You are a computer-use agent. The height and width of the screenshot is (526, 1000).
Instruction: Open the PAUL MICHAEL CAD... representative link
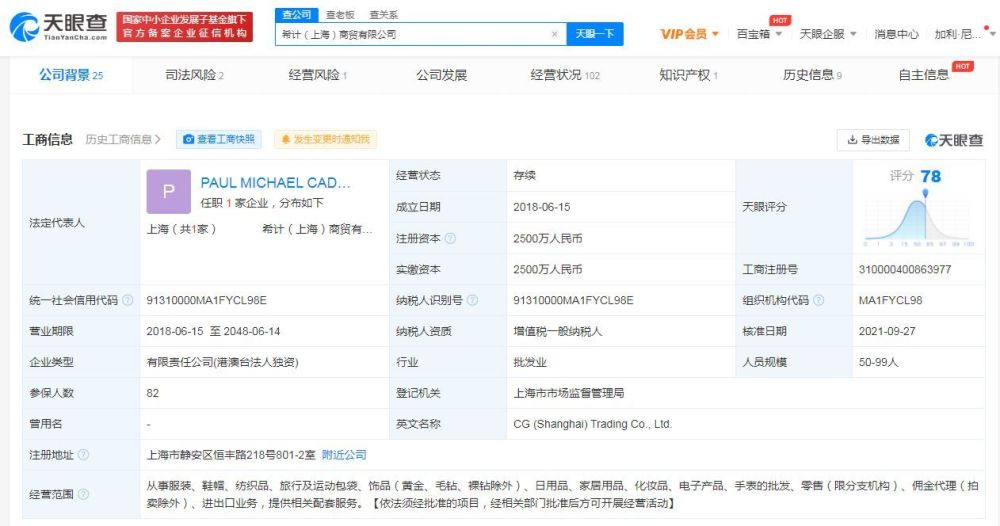[x=276, y=183]
